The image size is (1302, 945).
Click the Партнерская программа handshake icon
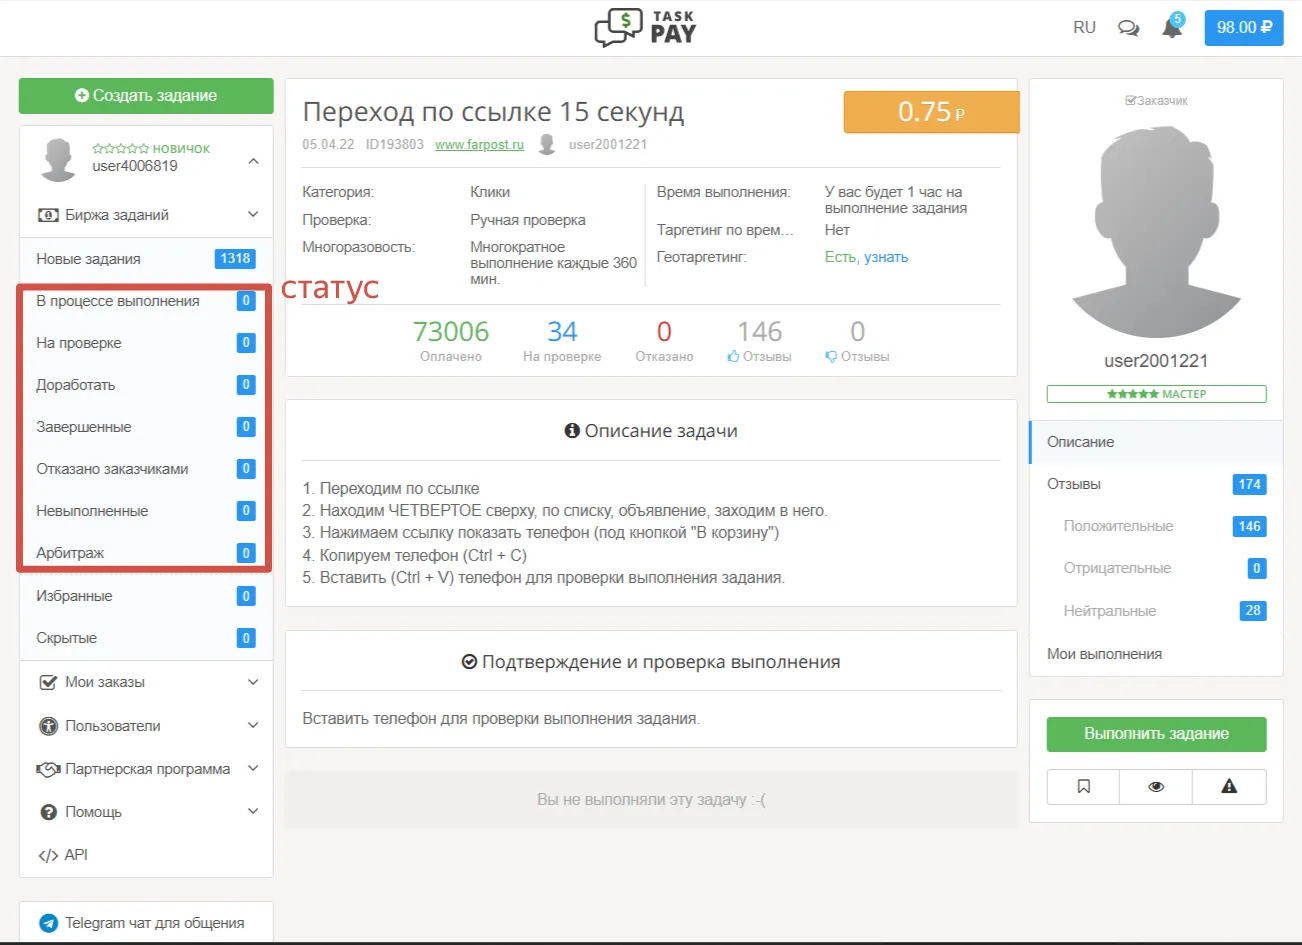pyautogui.click(x=48, y=769)
